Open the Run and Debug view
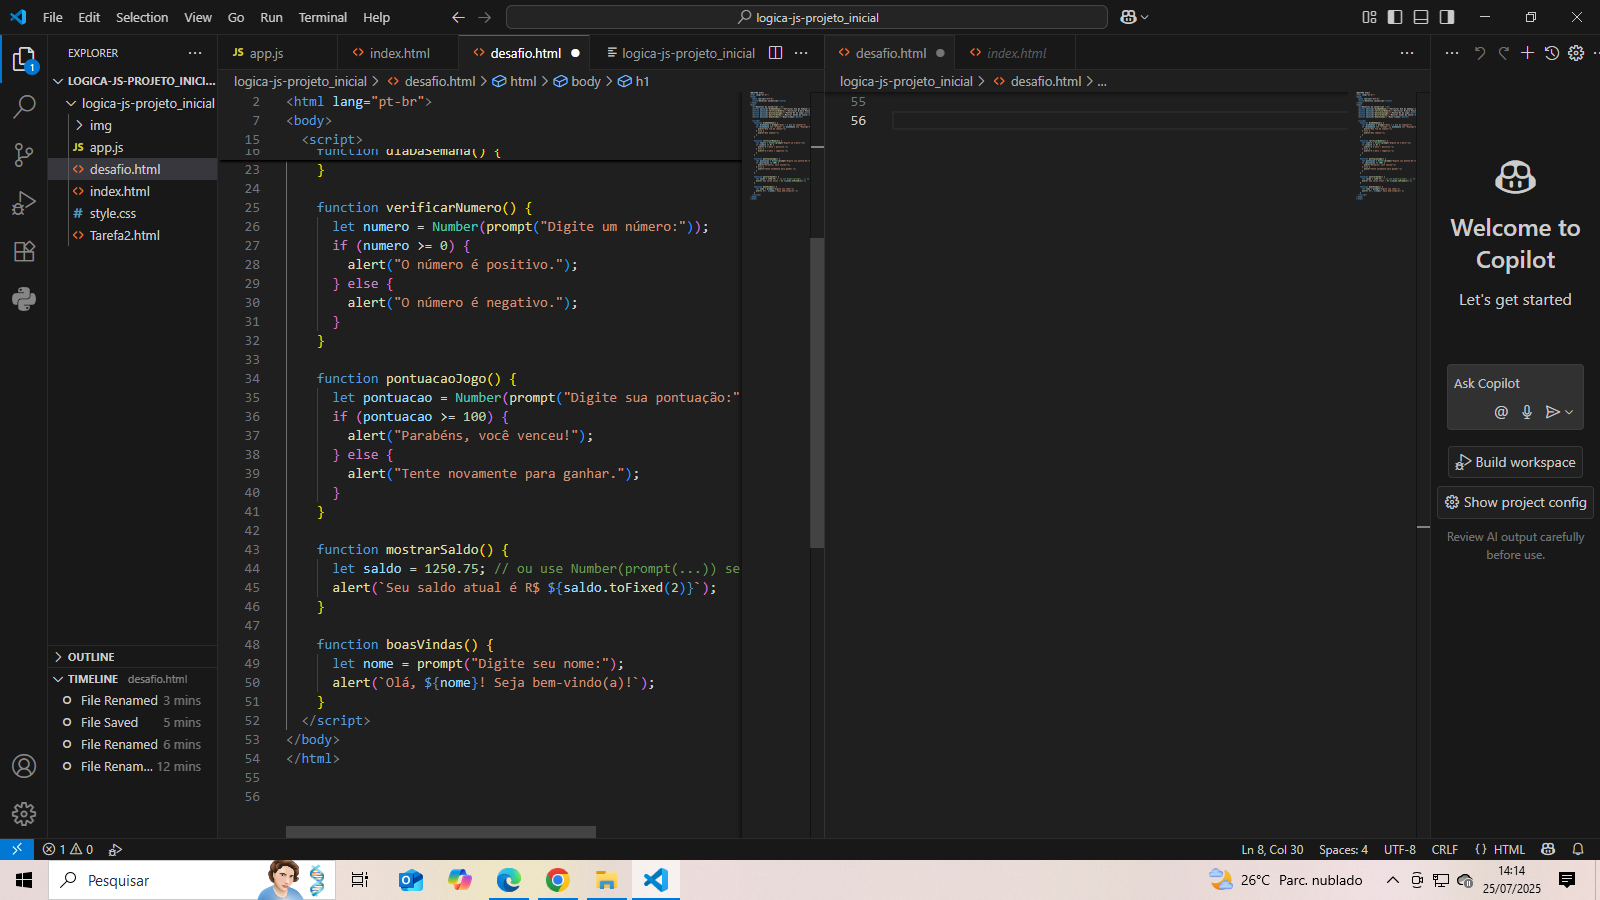This screenshot has height=900, width=1600. (24, 203)
